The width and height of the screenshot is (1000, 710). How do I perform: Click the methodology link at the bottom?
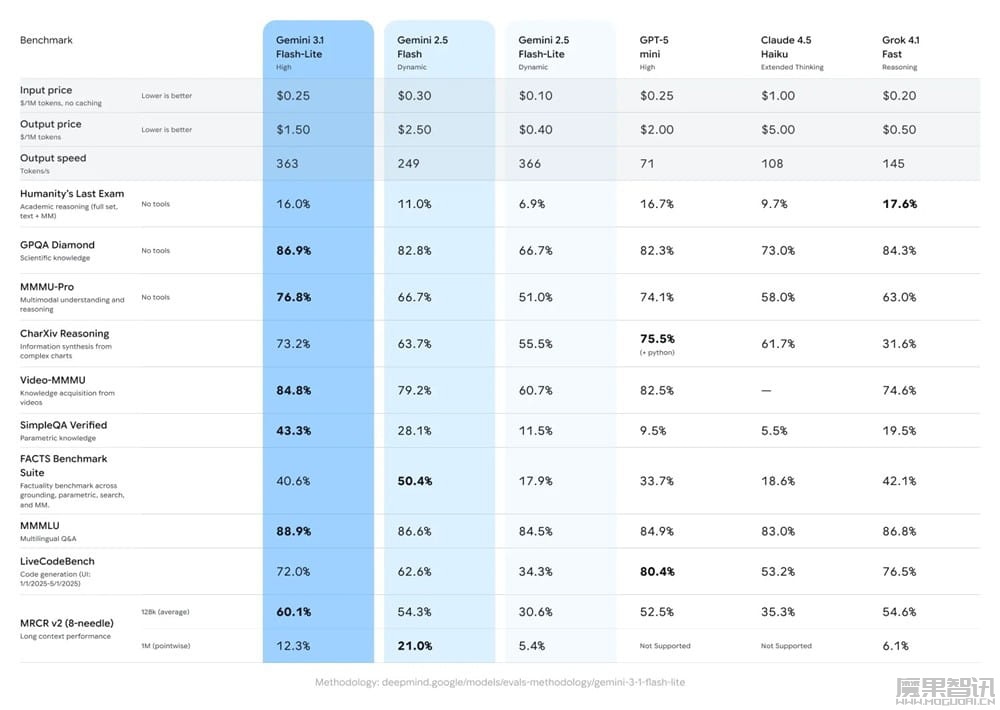tap(500, 682)
